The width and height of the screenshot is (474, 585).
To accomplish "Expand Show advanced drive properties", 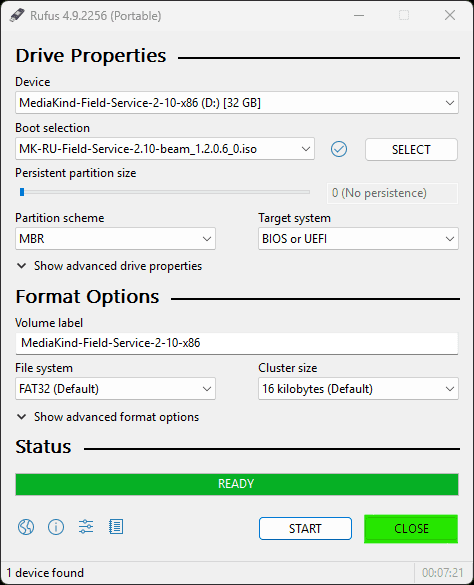I will pos(110,266).
